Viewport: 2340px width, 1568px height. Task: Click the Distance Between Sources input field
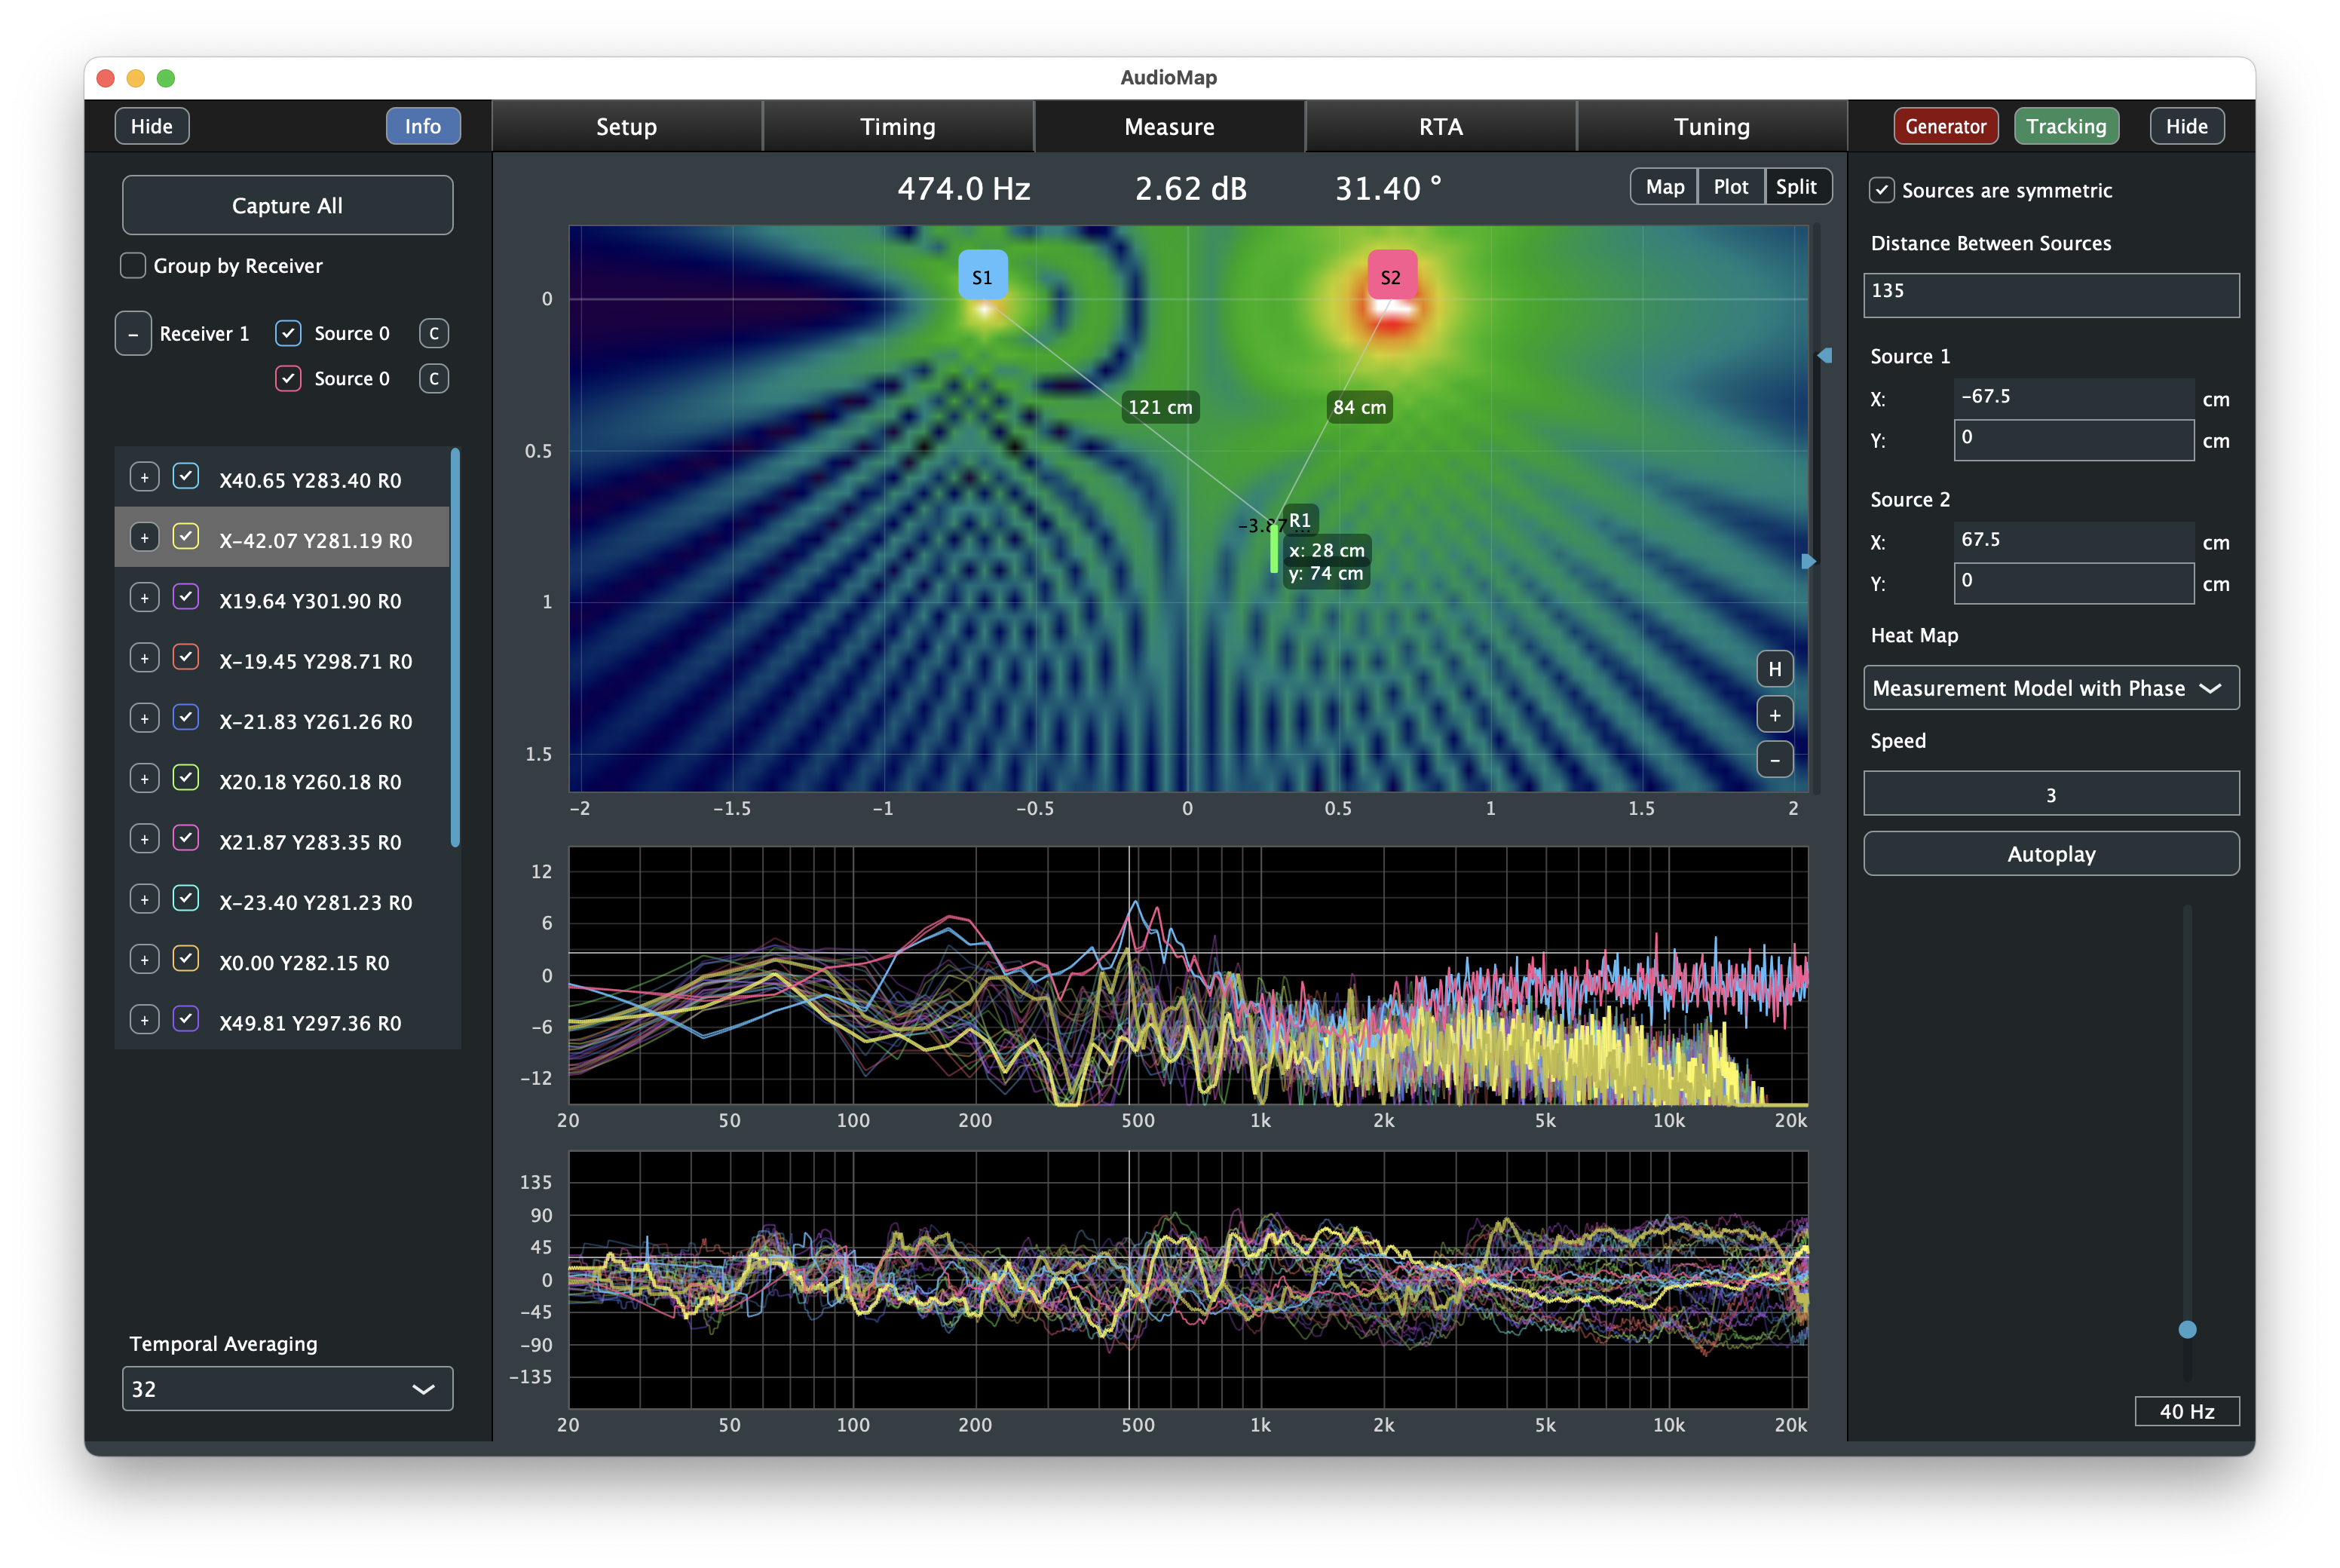tap(2051, 290)
